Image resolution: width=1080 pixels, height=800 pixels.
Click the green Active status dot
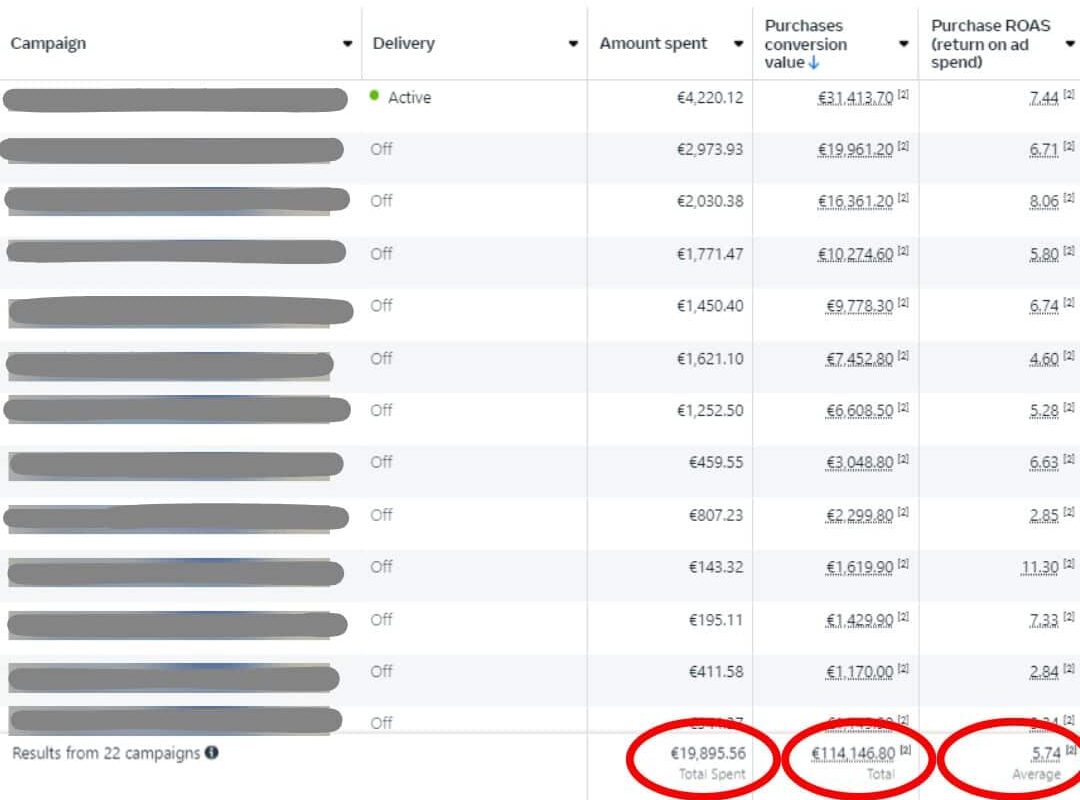click(x=375, y=96)
